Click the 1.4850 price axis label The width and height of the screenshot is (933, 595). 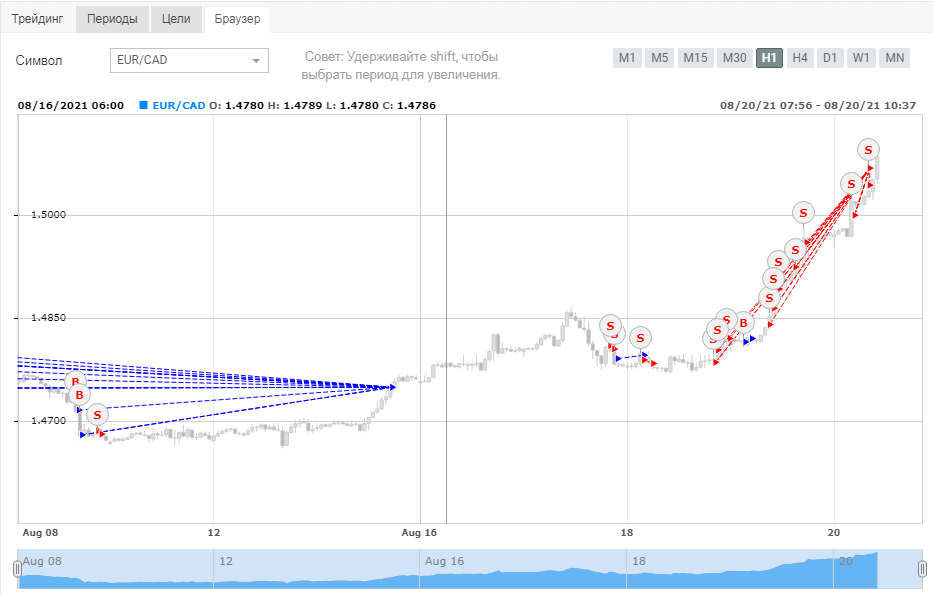pyautogui.click(x=49, y=318)
